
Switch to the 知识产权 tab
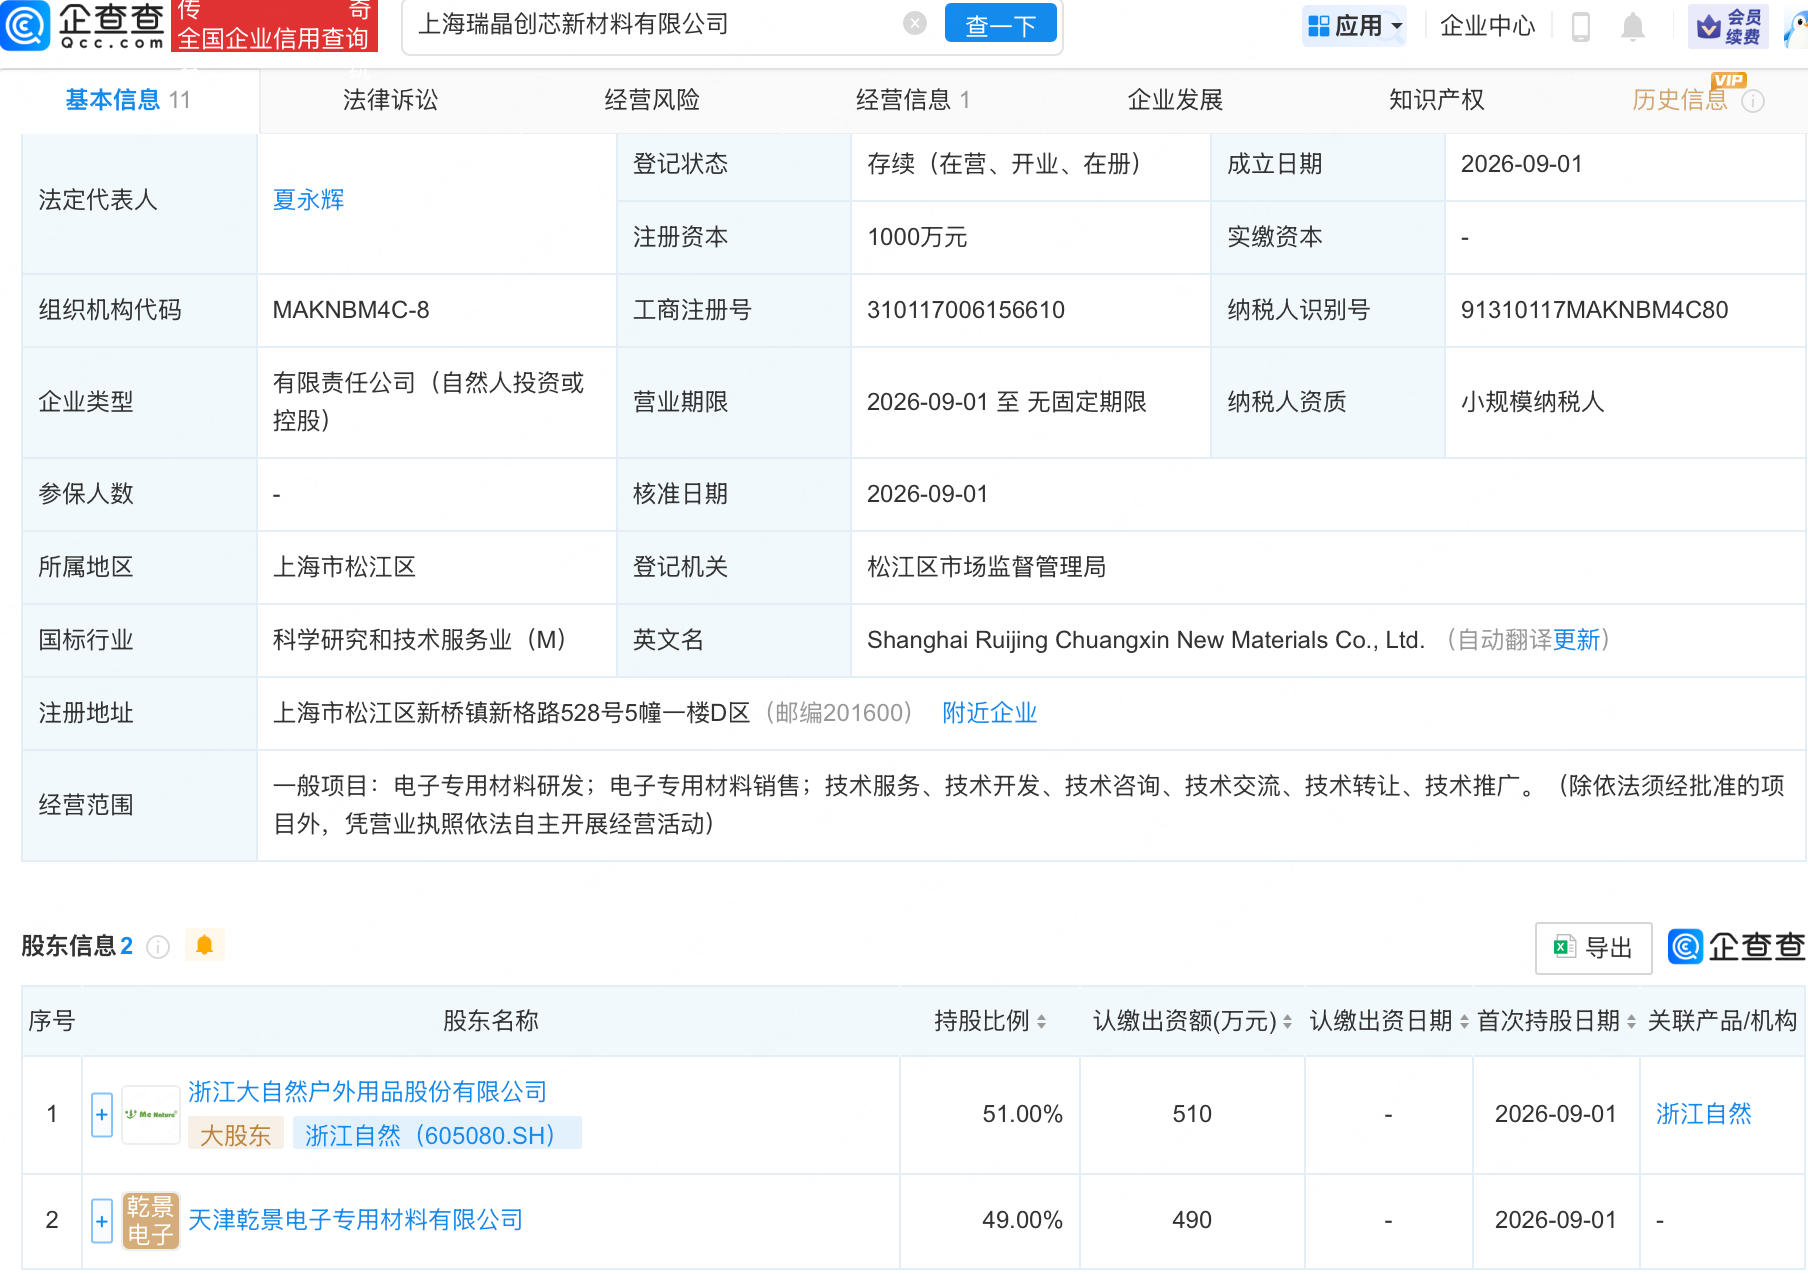pyautogui.click(x=1436, y=100)
